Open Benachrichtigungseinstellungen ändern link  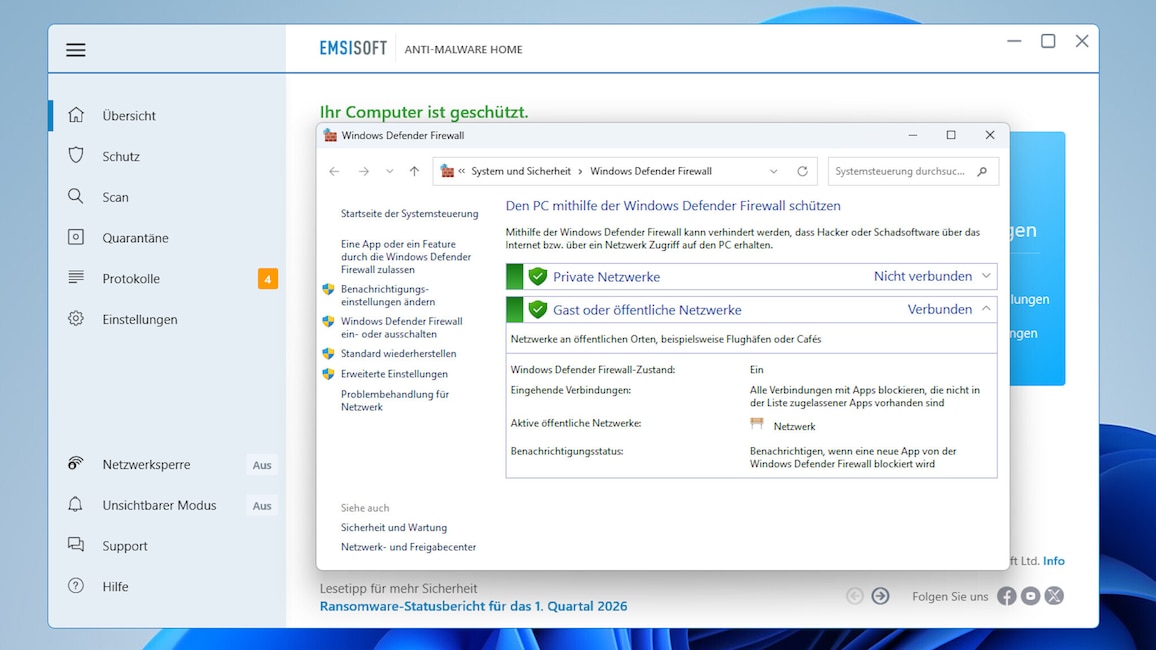tap(388, 296)
